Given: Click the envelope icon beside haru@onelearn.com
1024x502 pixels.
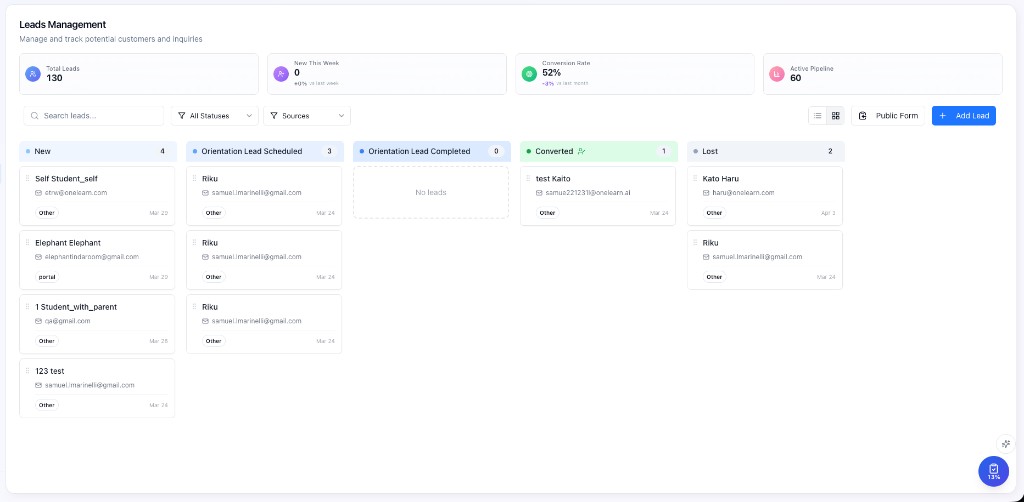Looking at the screenshot, I should [x=706, y=193].
